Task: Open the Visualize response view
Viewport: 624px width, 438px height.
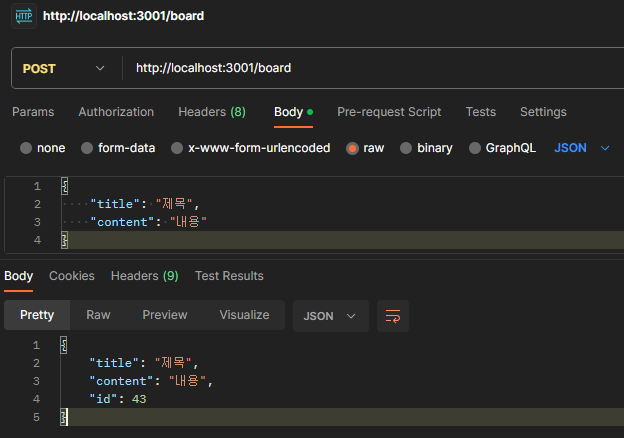Action: [244, 315]
